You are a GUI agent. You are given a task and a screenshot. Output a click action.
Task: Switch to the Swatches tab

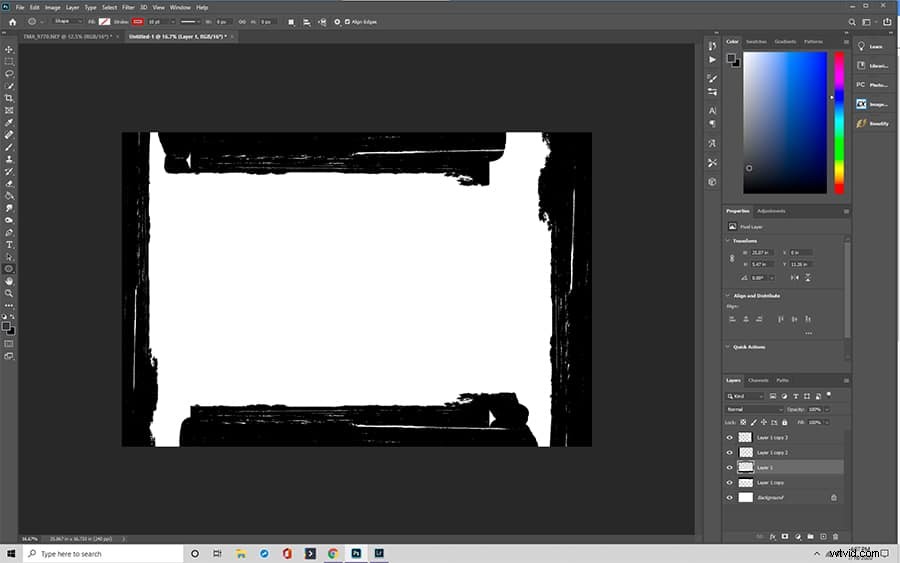click(756, 41)
